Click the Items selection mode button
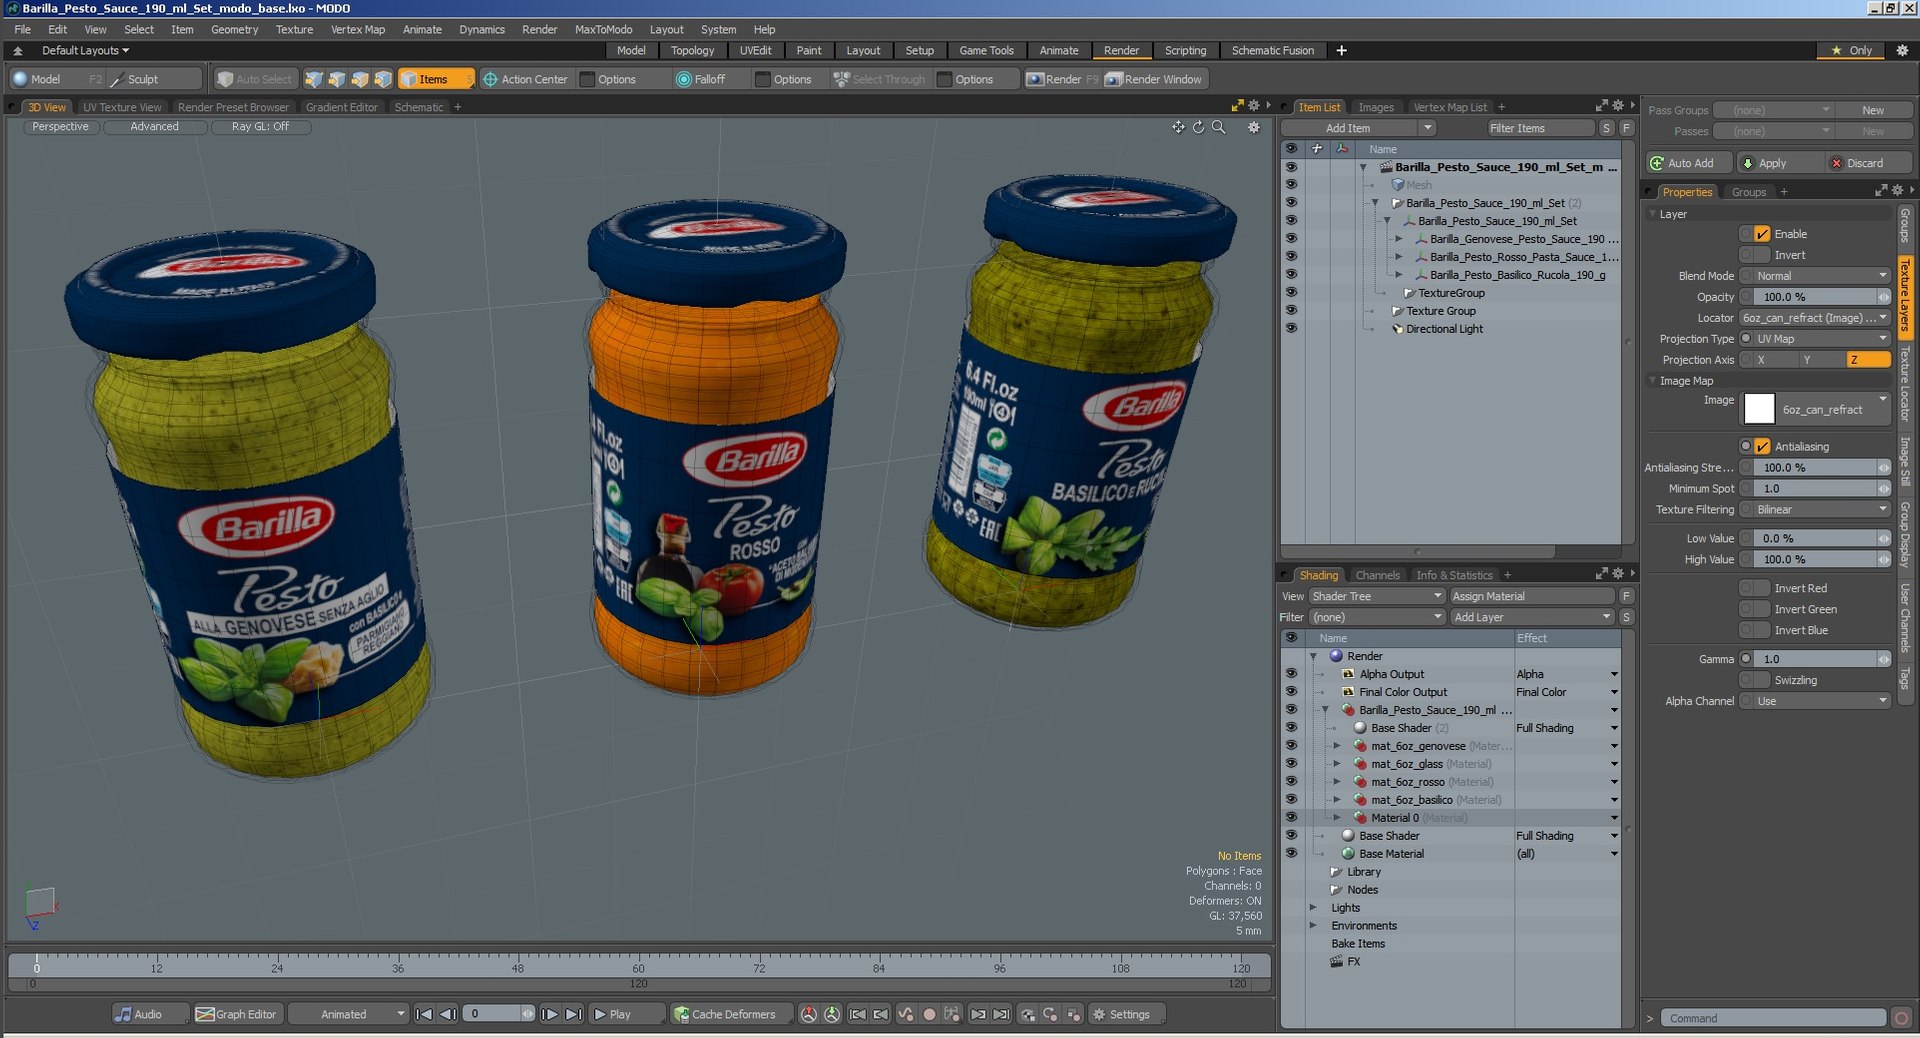 coord(436,79)
